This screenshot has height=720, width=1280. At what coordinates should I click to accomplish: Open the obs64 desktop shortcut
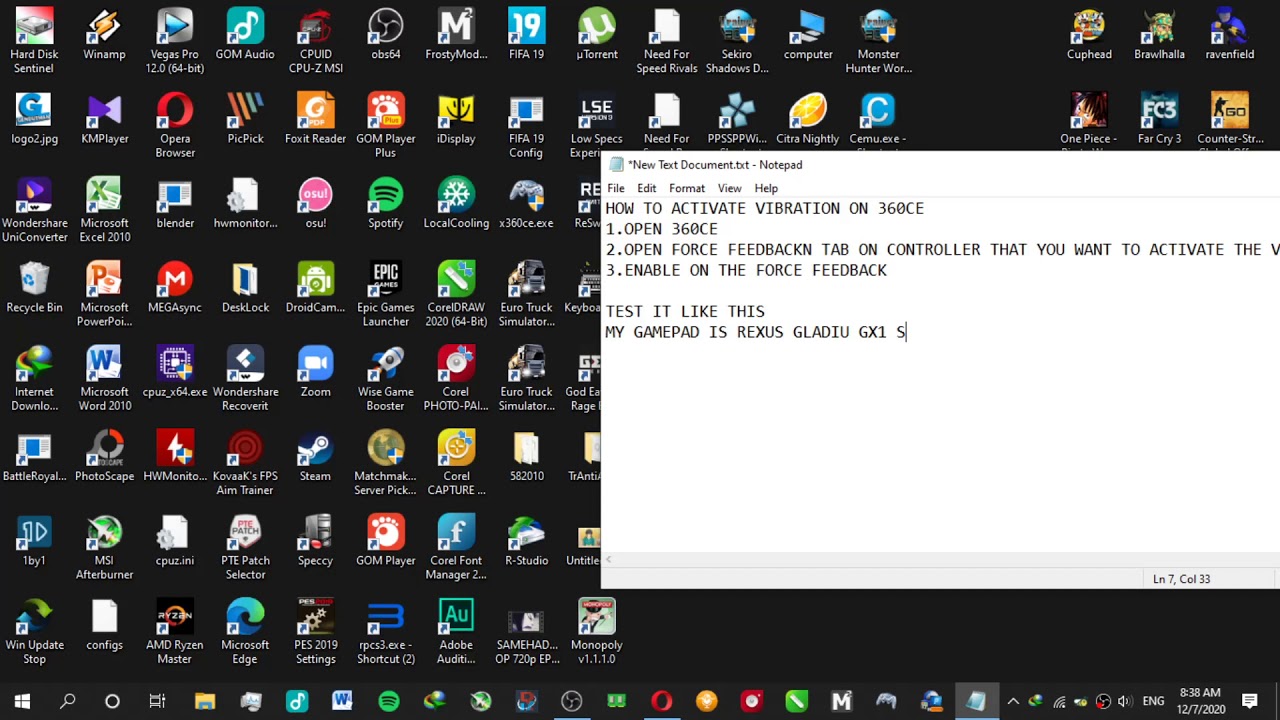pyautogui.click(x=386, y=35)
